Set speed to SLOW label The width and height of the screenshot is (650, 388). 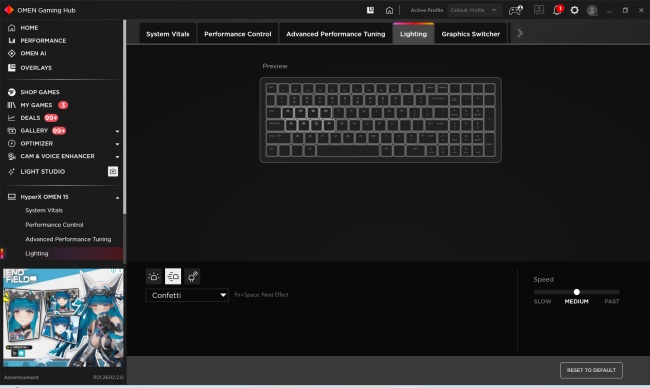coord(543,301)
